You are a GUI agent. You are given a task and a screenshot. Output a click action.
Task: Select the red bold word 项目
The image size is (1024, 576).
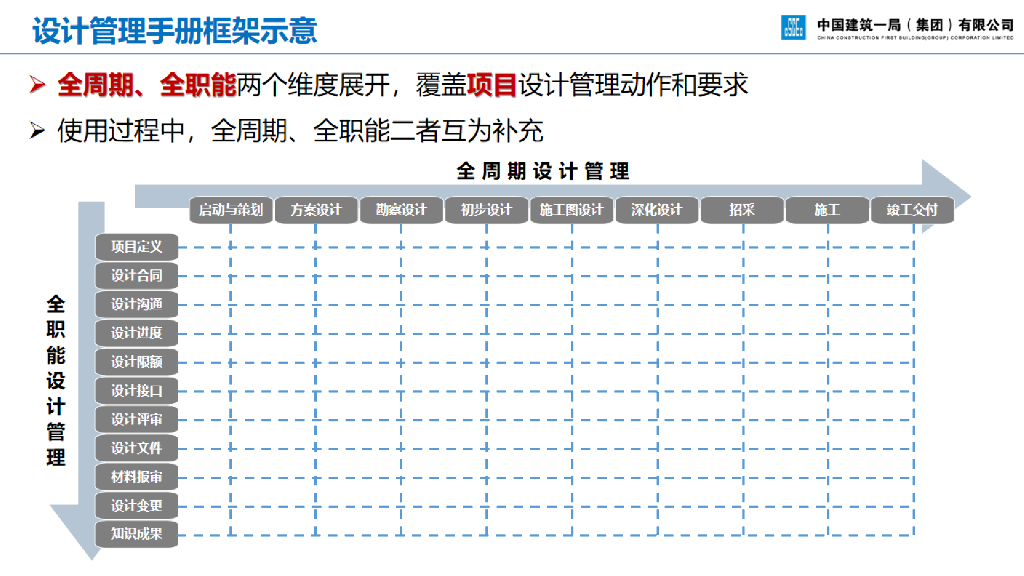click(x=492, y=85)
